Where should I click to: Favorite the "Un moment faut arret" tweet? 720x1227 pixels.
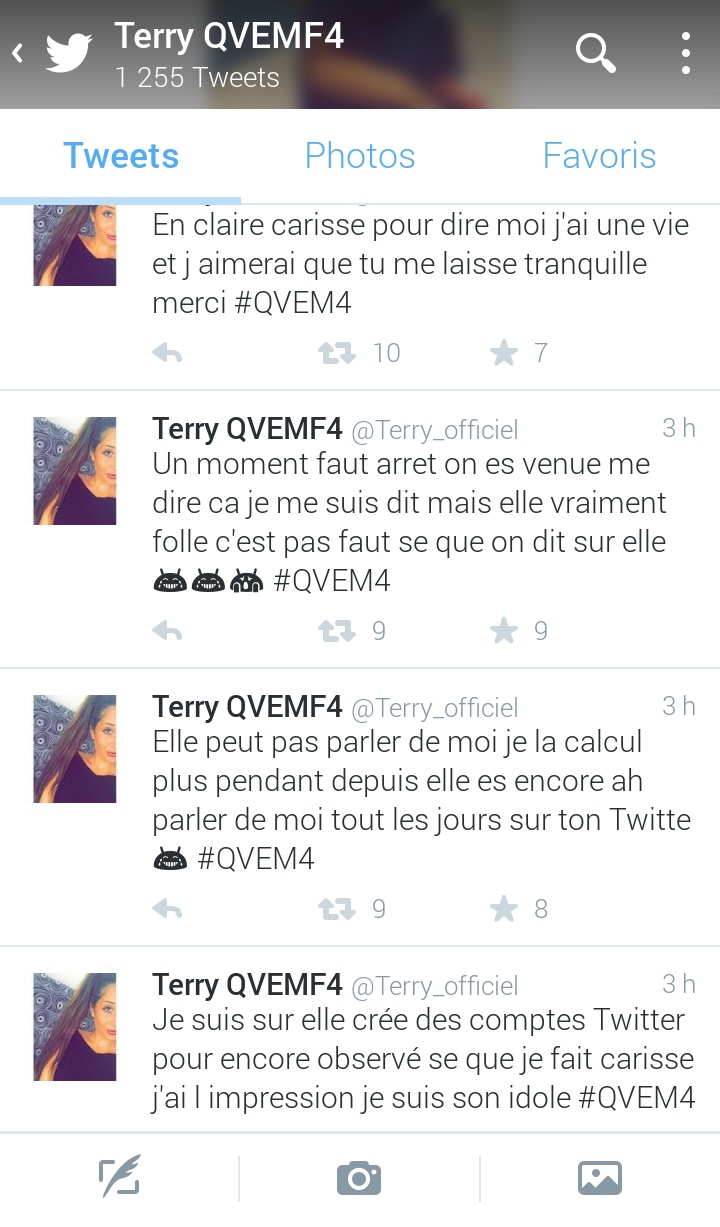pyautogui.click(x=504, y=630)
